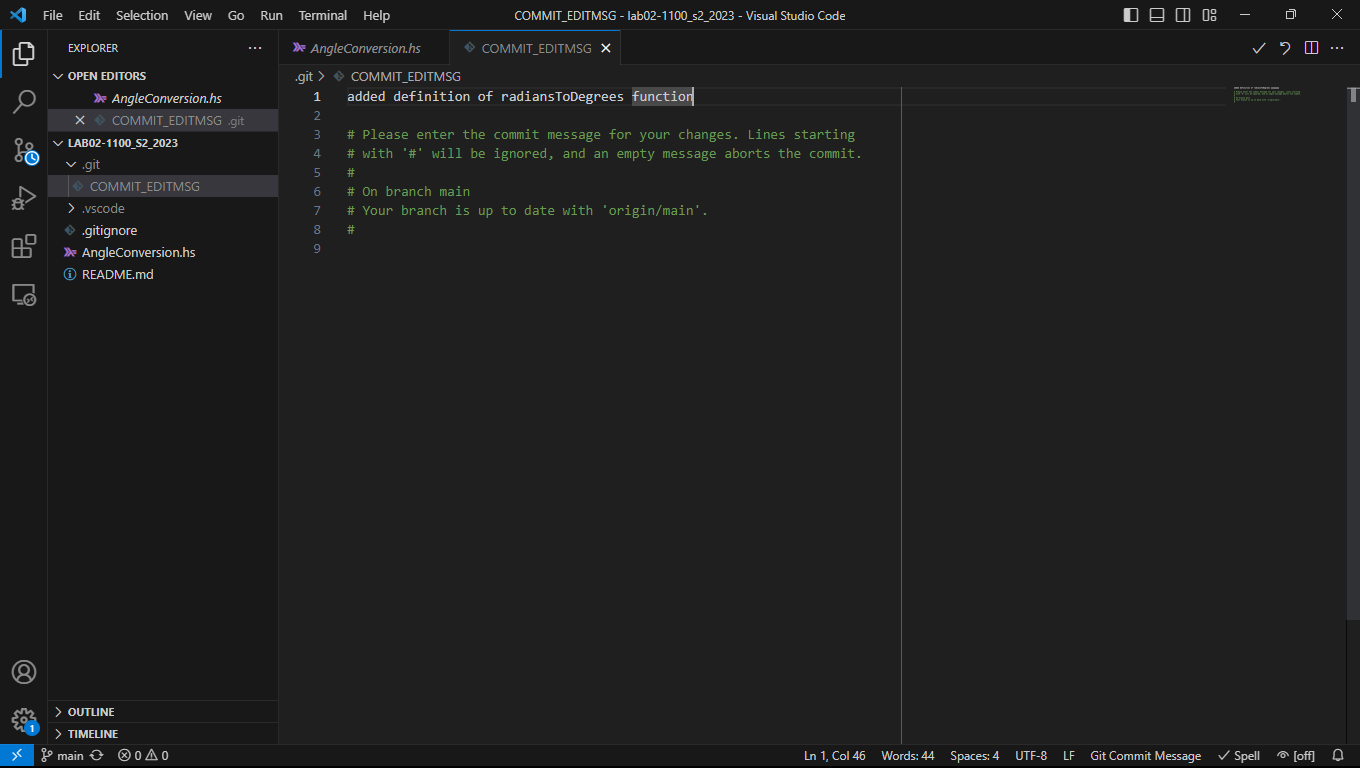Toggle the [off] eye indicator in status bar
The image size is (1360, 768).
pyautogui.click(x=1296, y=756)
